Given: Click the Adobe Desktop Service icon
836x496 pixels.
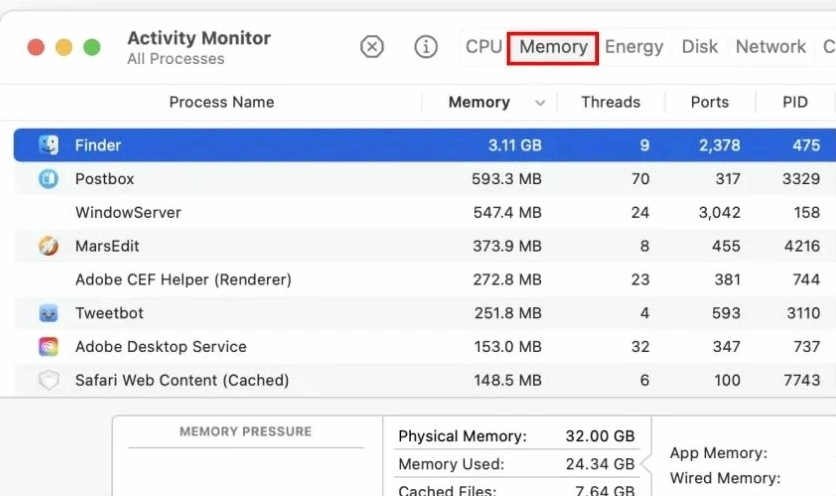Looking at the screenshot, I should pos(49,347).
